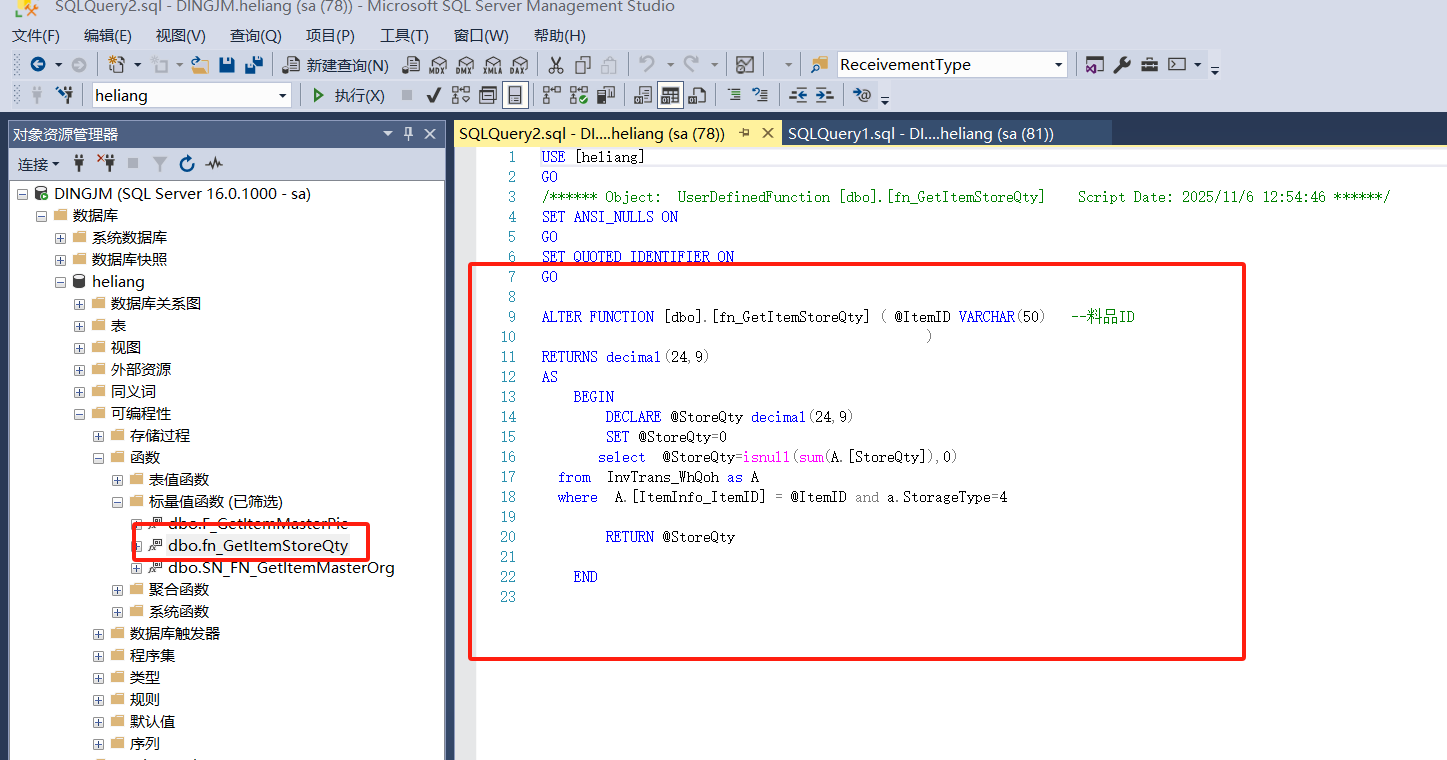1447x760 pixels.
Task: Expand the 数据库触发器 folder
Action: point(98,633)
